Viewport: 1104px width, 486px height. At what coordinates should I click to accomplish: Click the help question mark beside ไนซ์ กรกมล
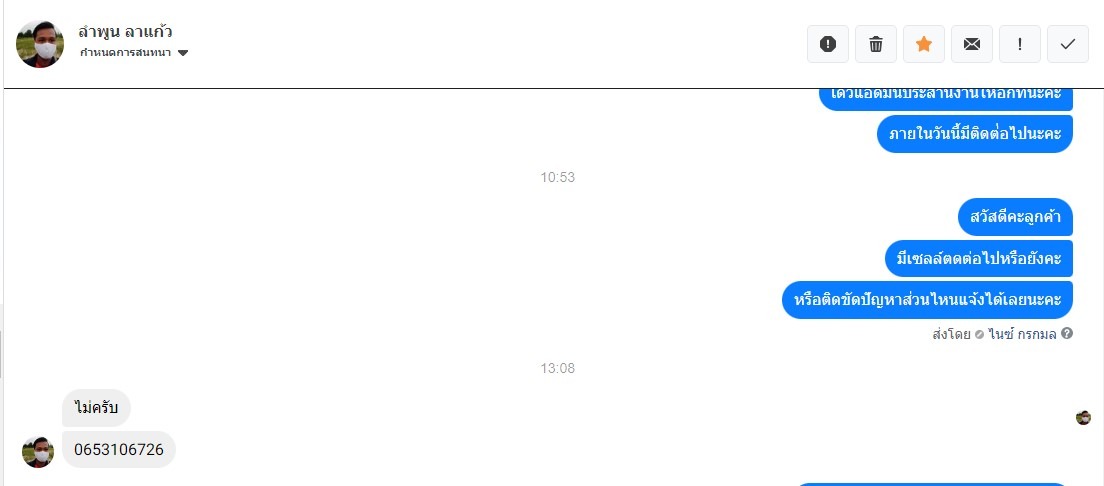point(1067,334)
